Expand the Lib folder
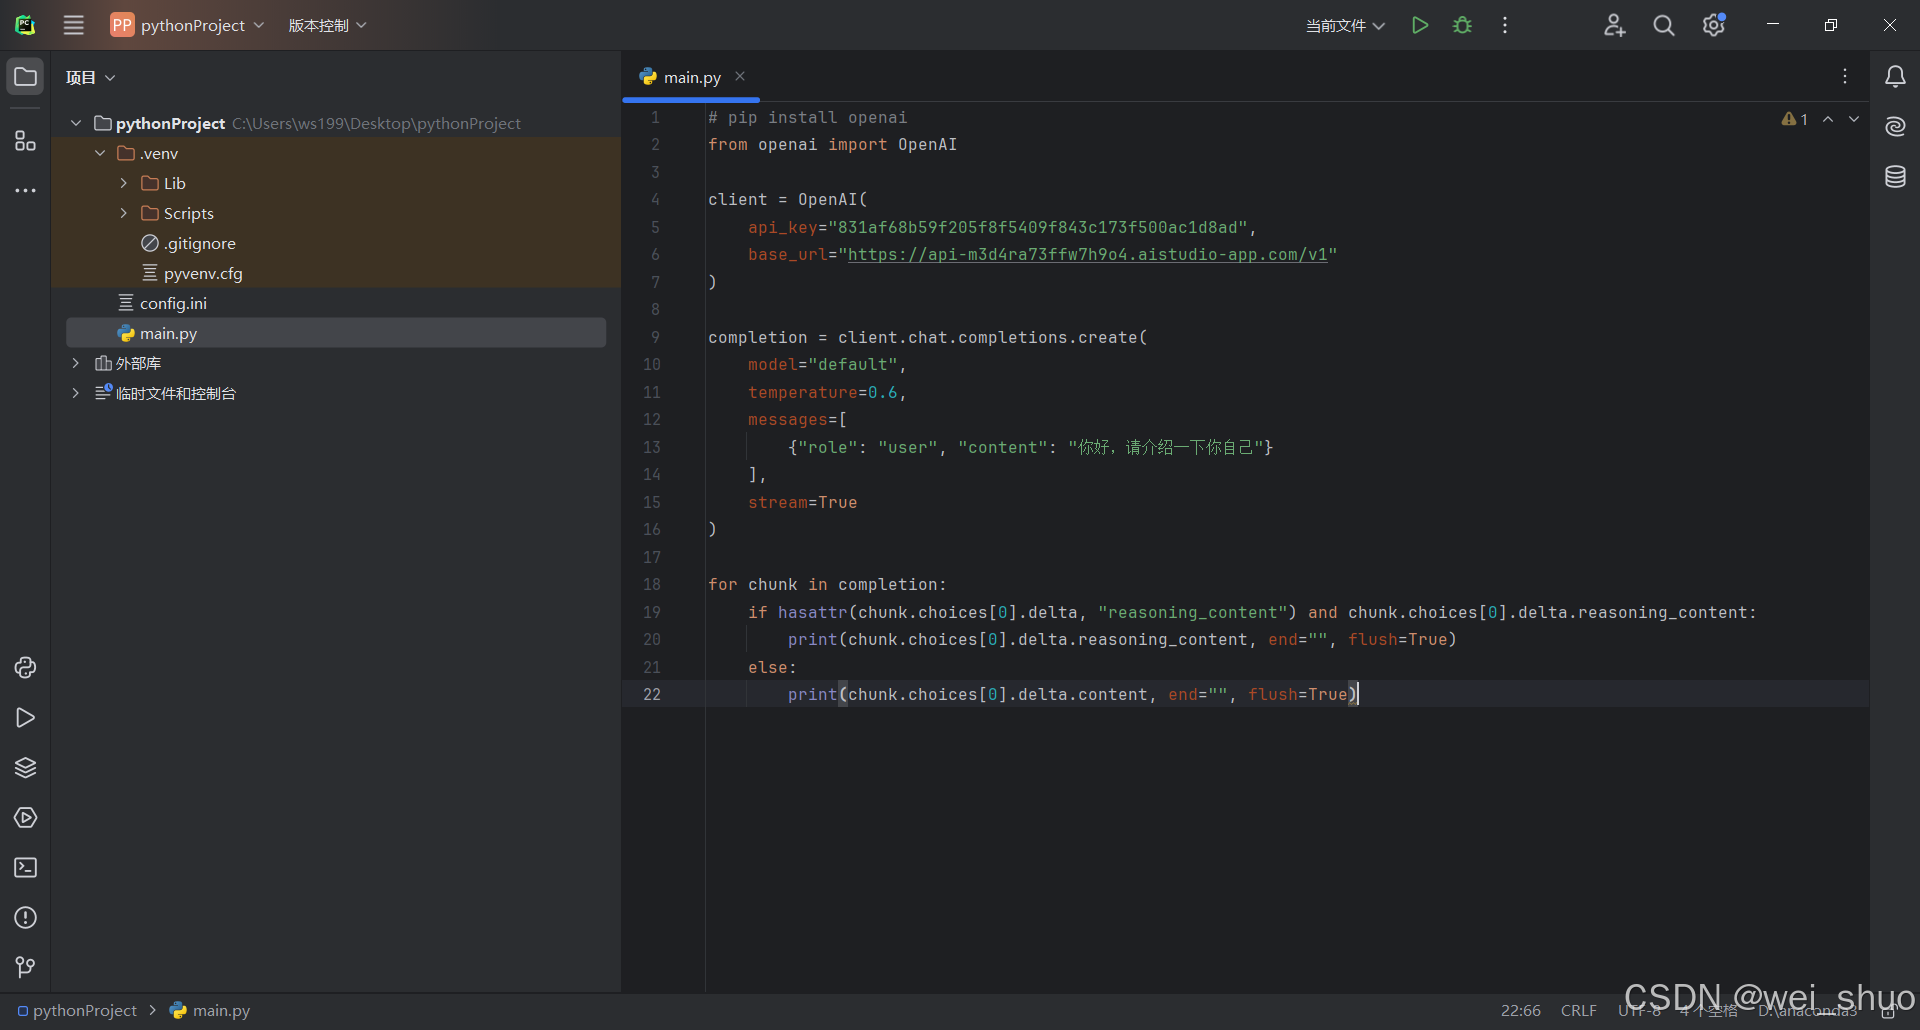1920x1030 pixels. [124, 183]
